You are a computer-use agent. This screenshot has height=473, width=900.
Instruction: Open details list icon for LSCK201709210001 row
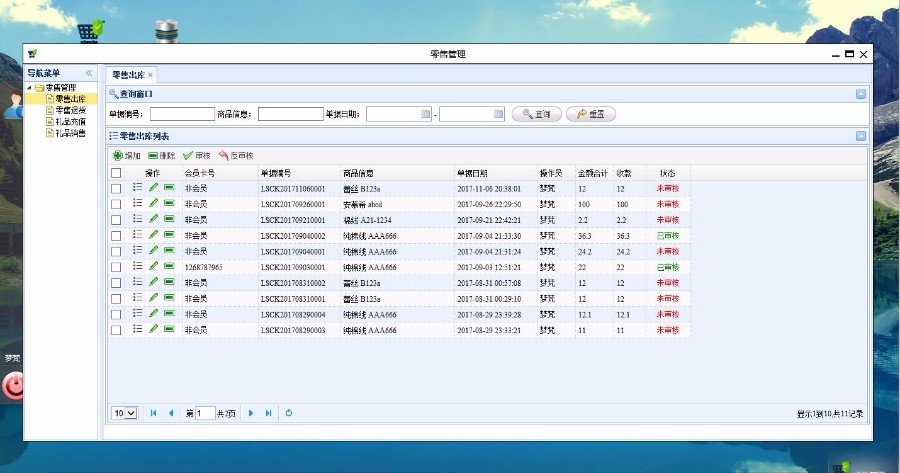[137, 219]
